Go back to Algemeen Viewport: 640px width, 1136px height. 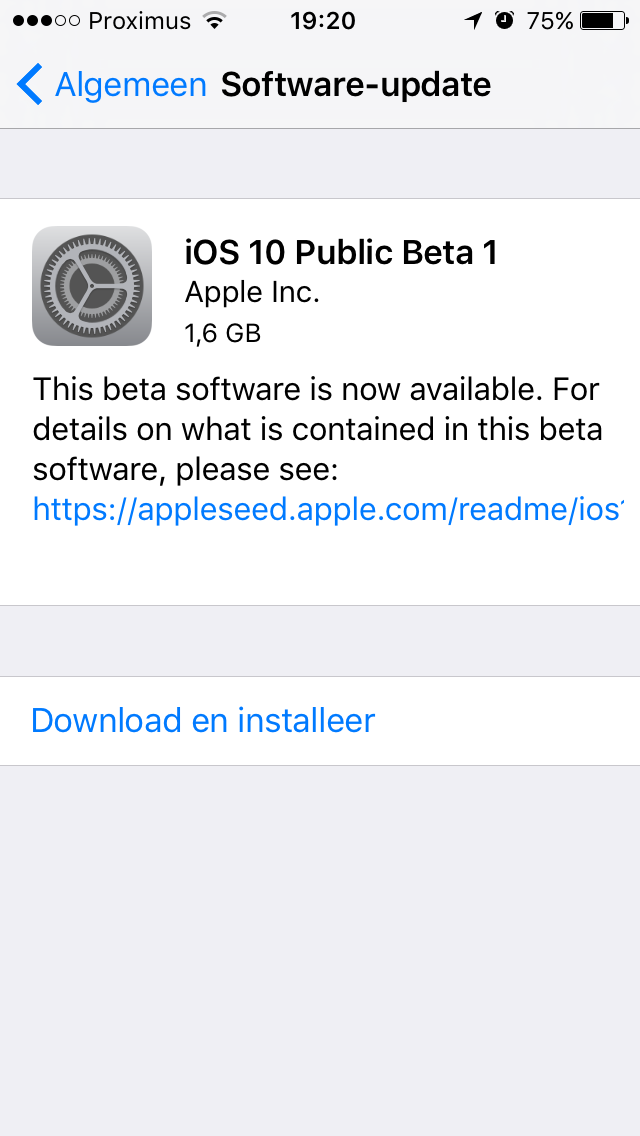(130, 85)
